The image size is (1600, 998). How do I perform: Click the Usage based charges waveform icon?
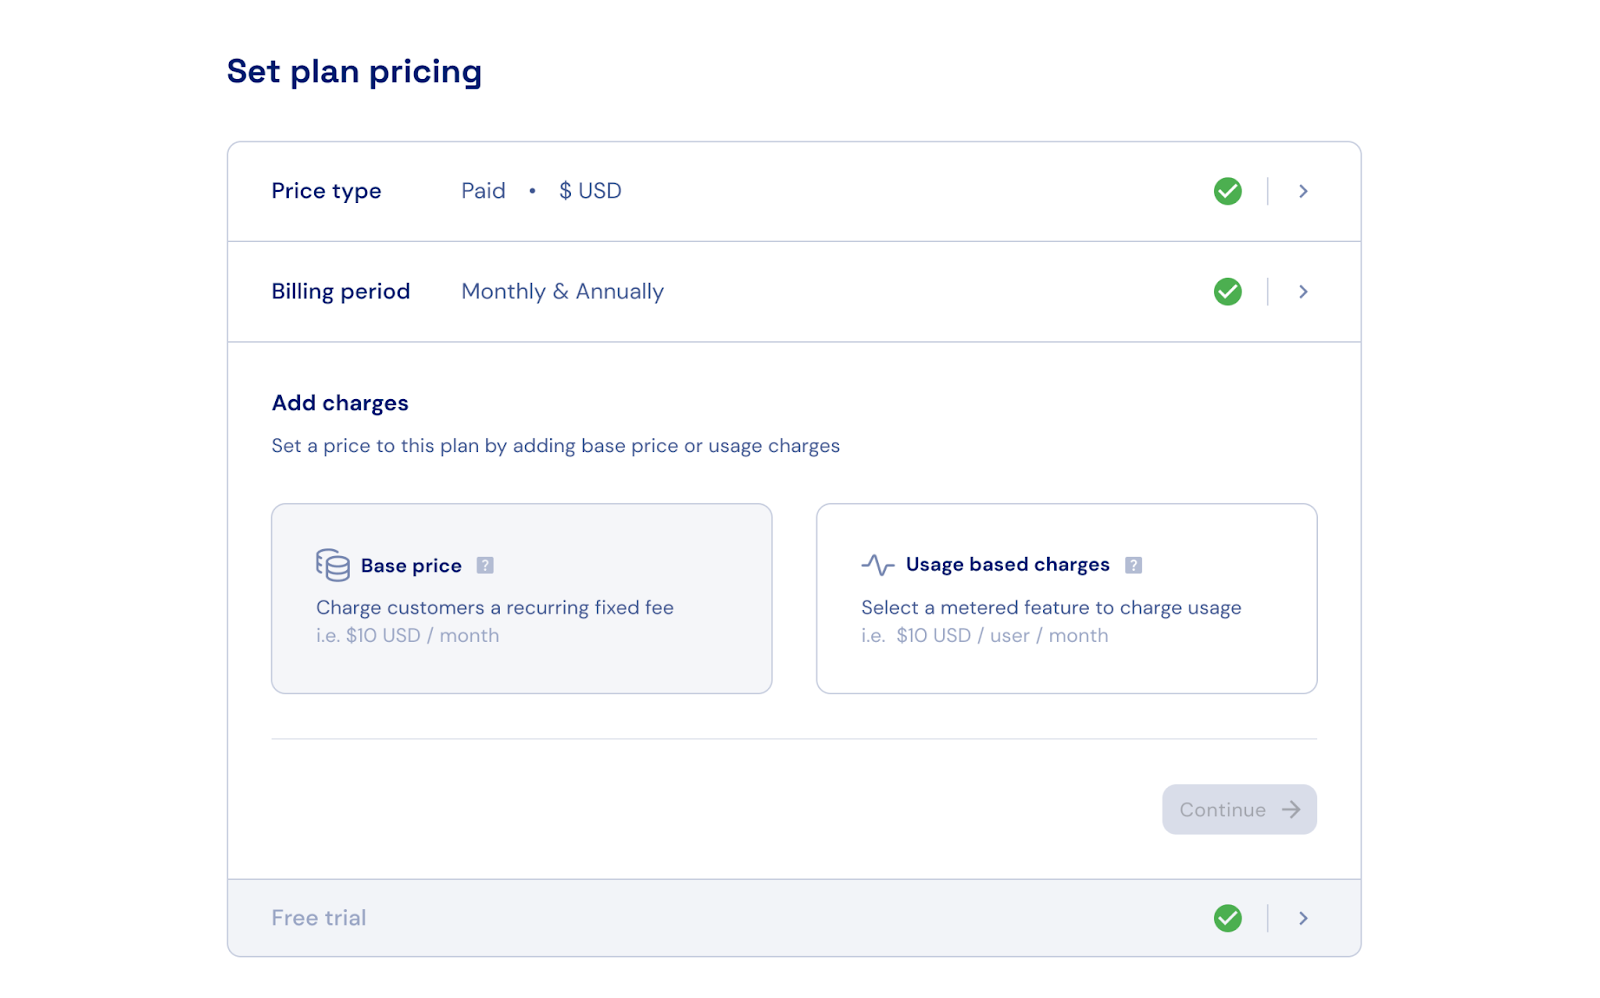877,564
